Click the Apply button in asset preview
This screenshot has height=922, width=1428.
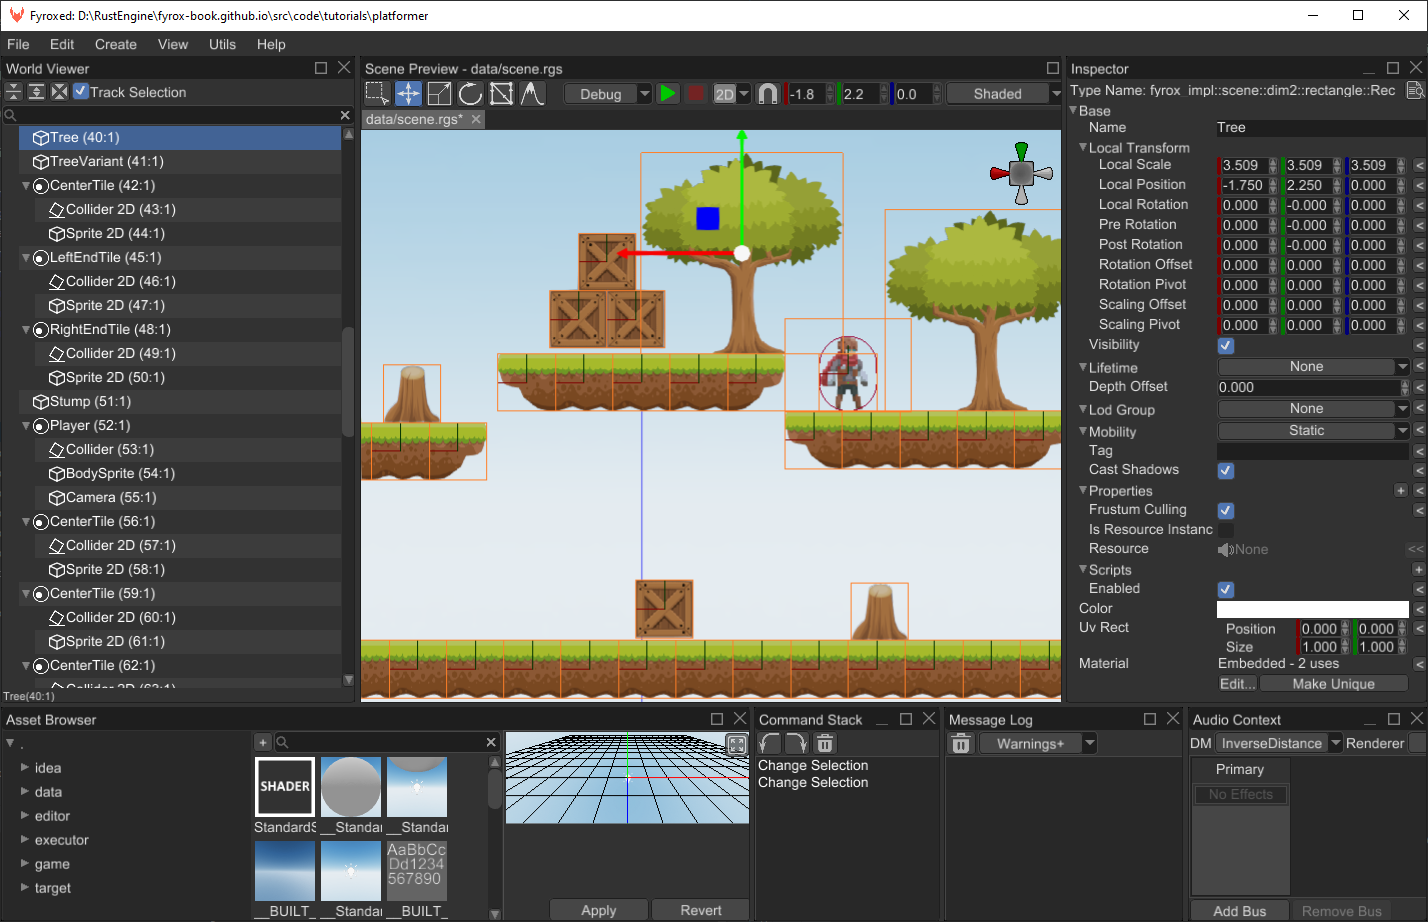[599, 910]
